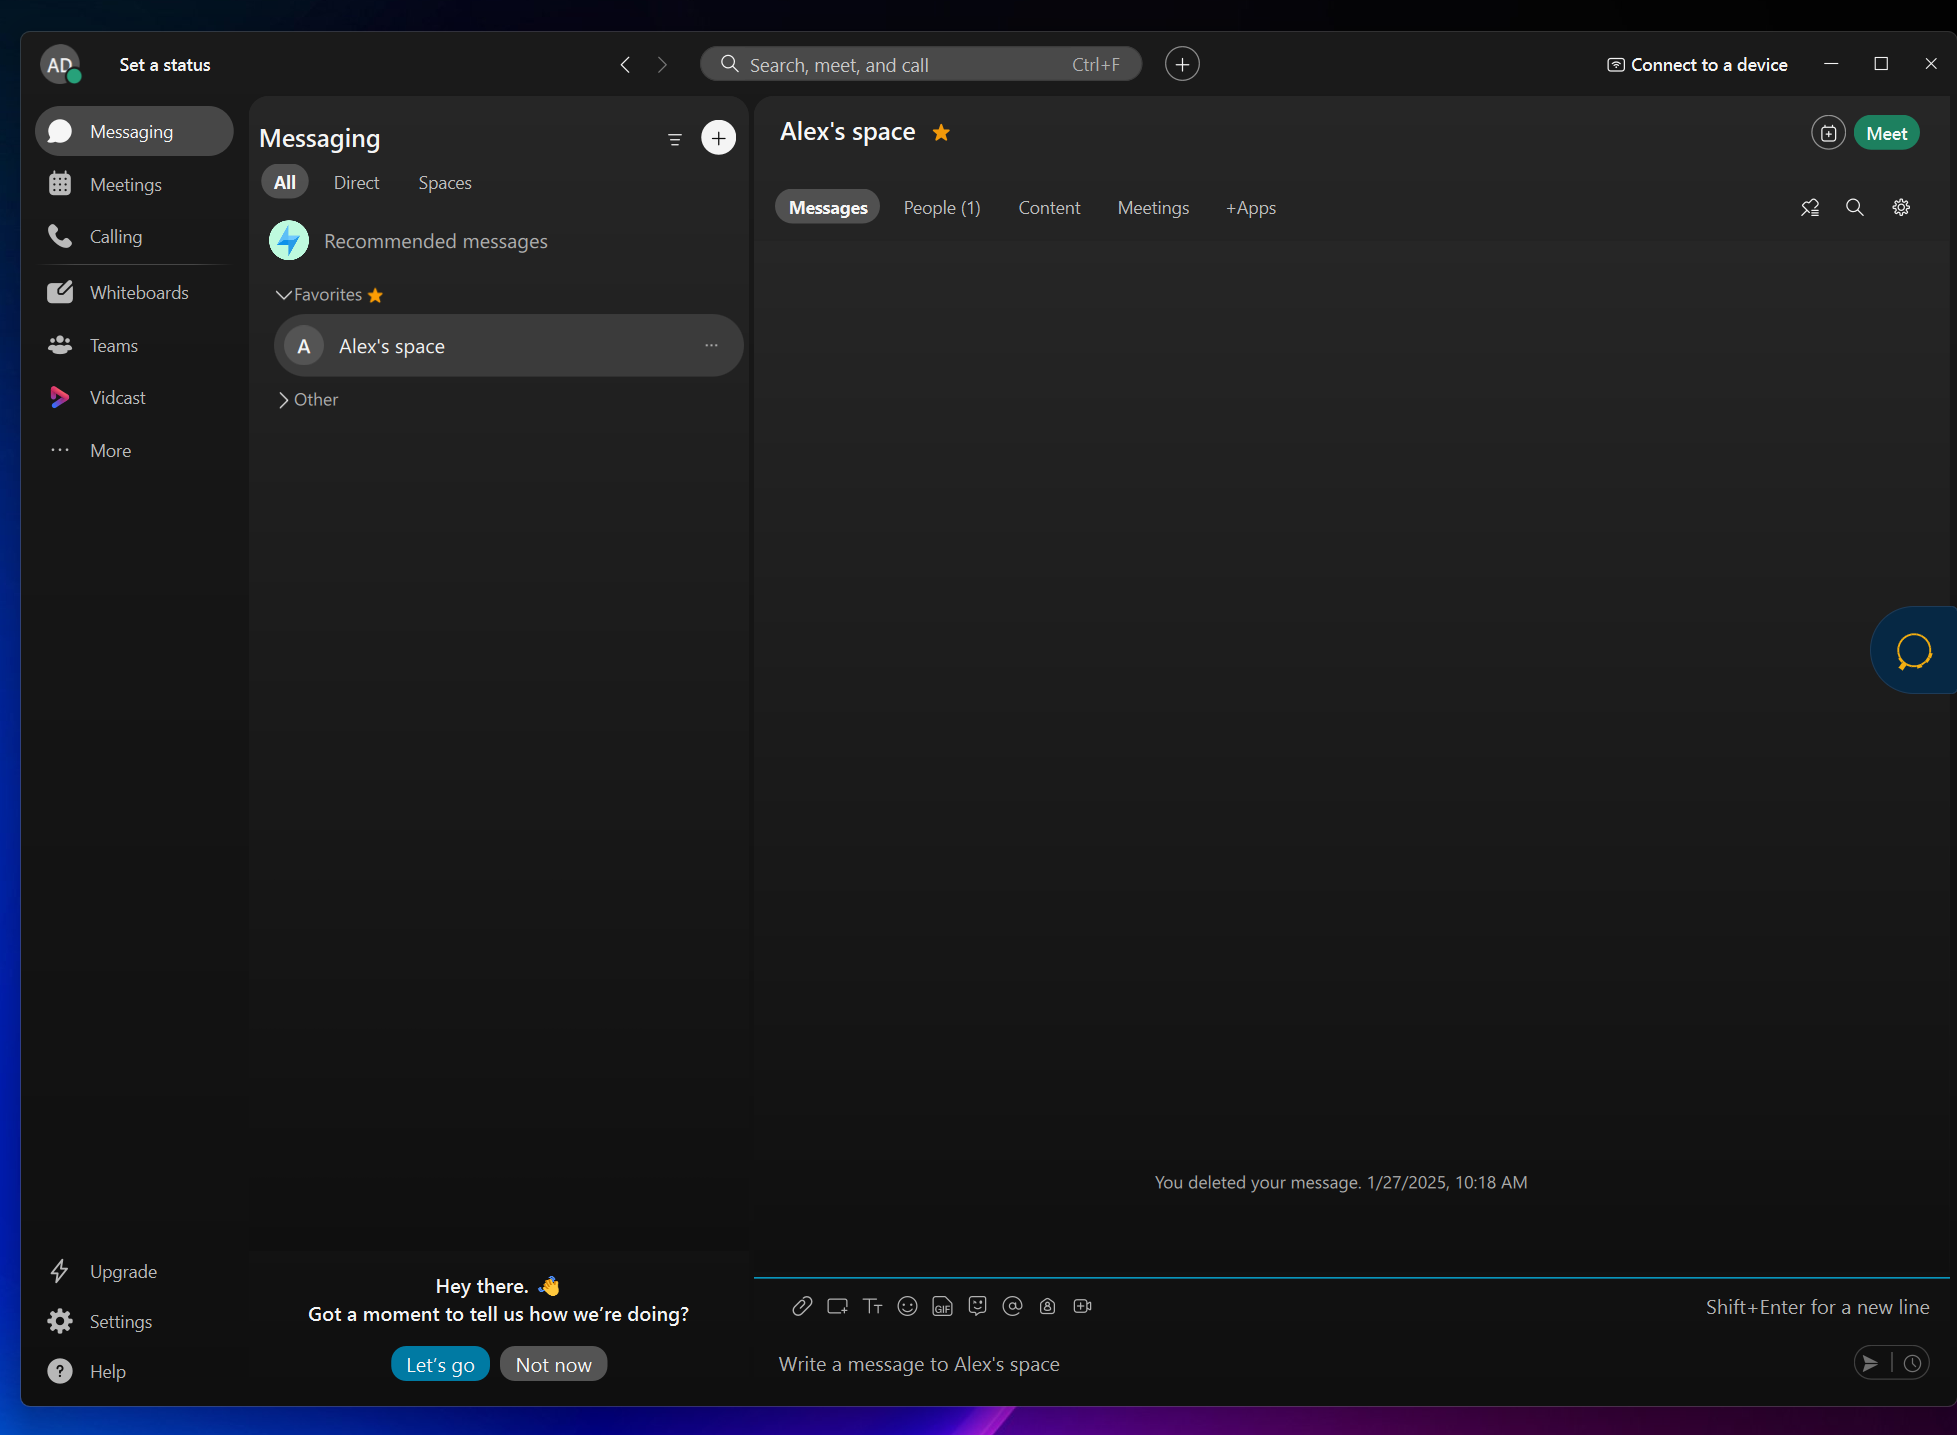This screenshot has height=1435, width=1957.
Task: Expand the Other section
Action: tap(284, 400)
